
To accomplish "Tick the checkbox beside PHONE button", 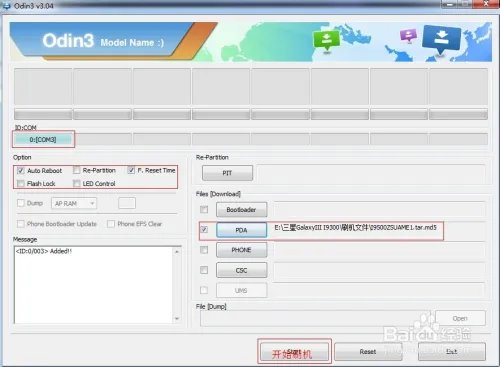I will coord(204,250).
